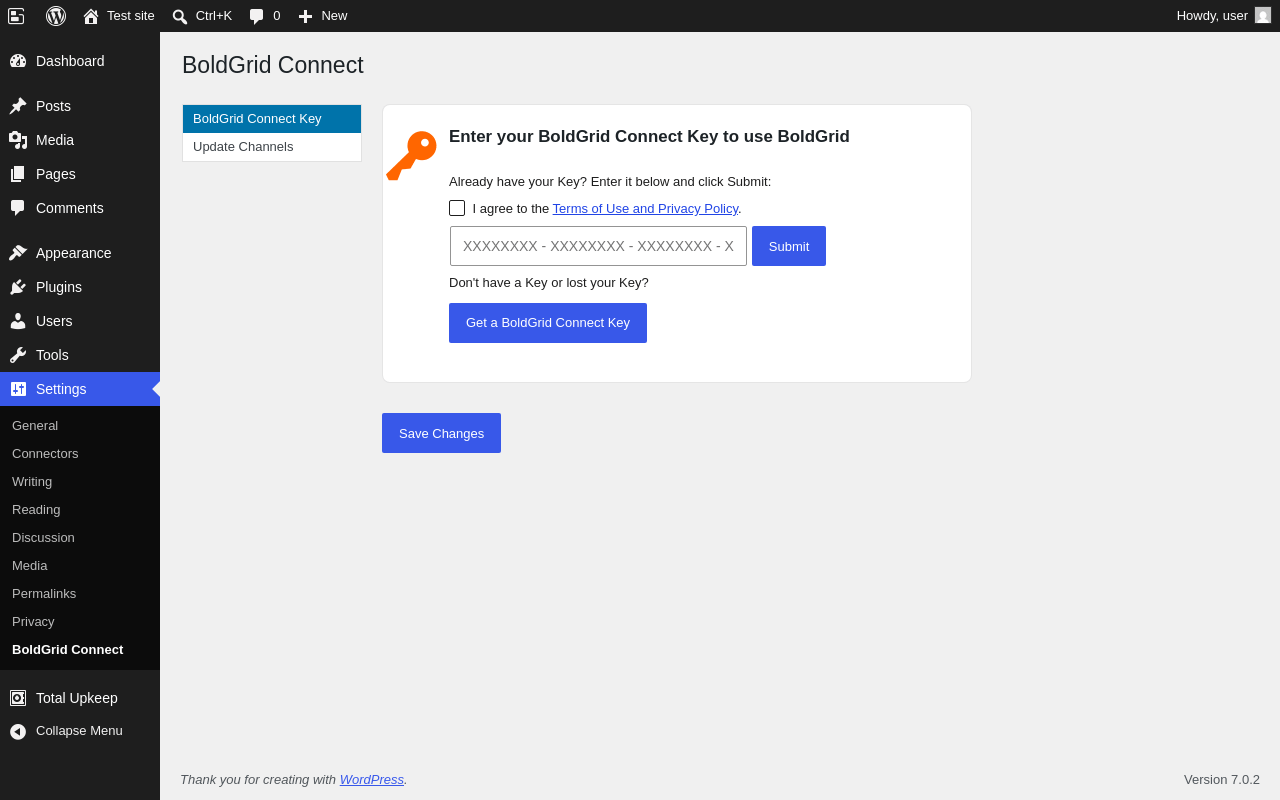Open the Comments sidebar menu label

coord(70,208)
